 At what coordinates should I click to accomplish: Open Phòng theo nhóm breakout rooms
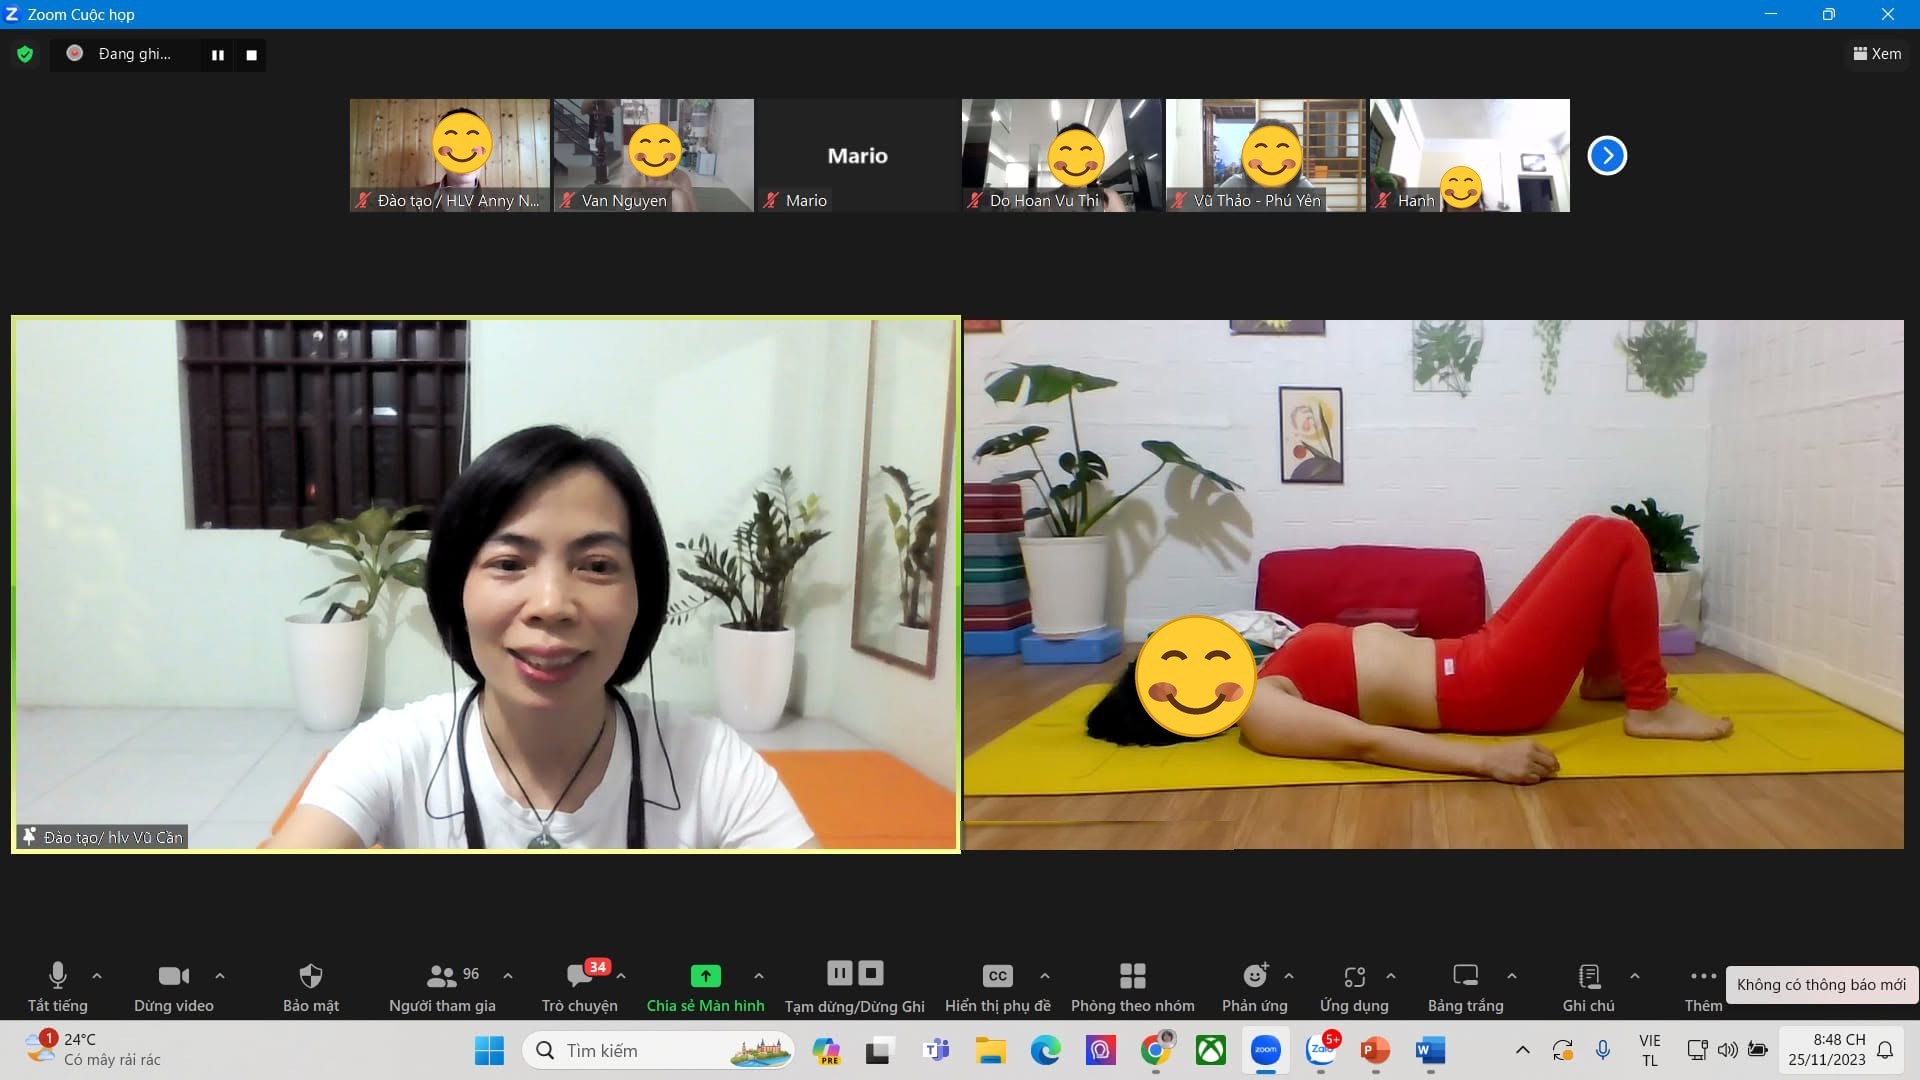[1132, 987]
